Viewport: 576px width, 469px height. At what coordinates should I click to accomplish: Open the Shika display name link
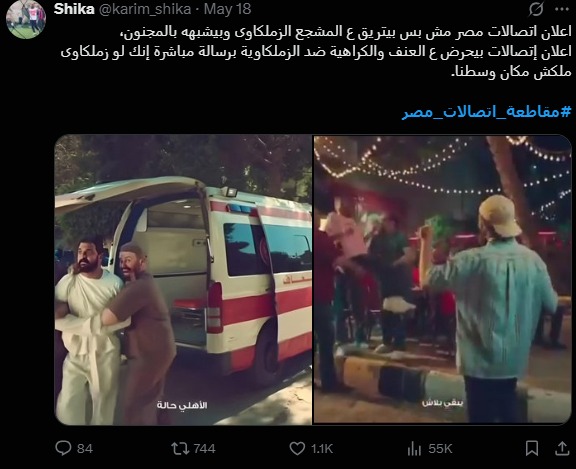[74, 9]
